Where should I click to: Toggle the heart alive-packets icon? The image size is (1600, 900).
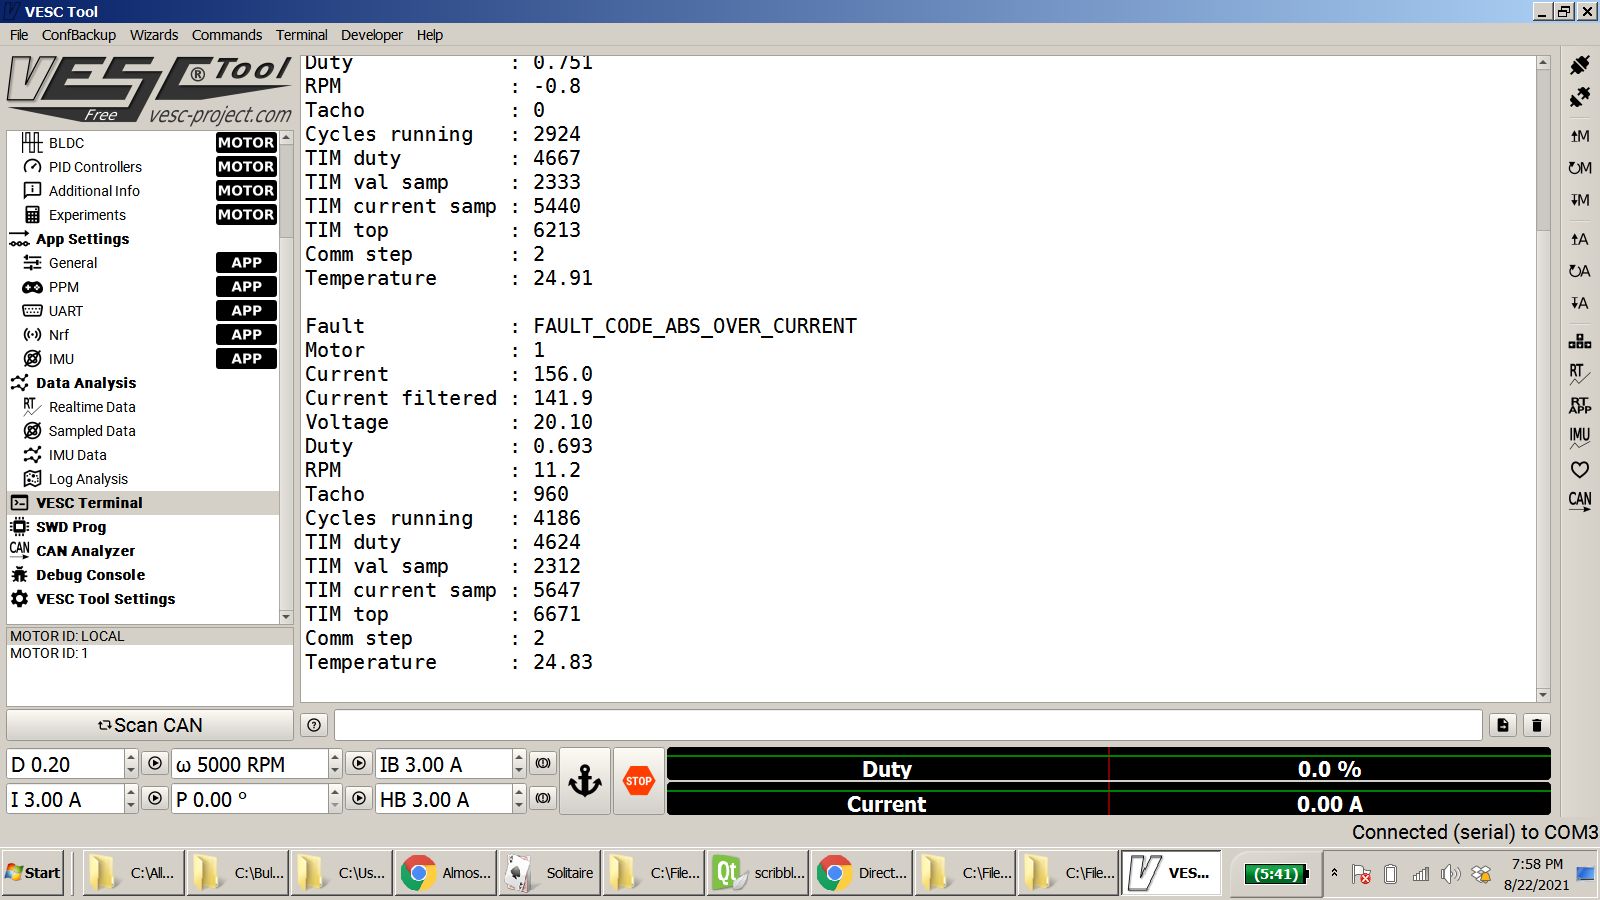1579,469
